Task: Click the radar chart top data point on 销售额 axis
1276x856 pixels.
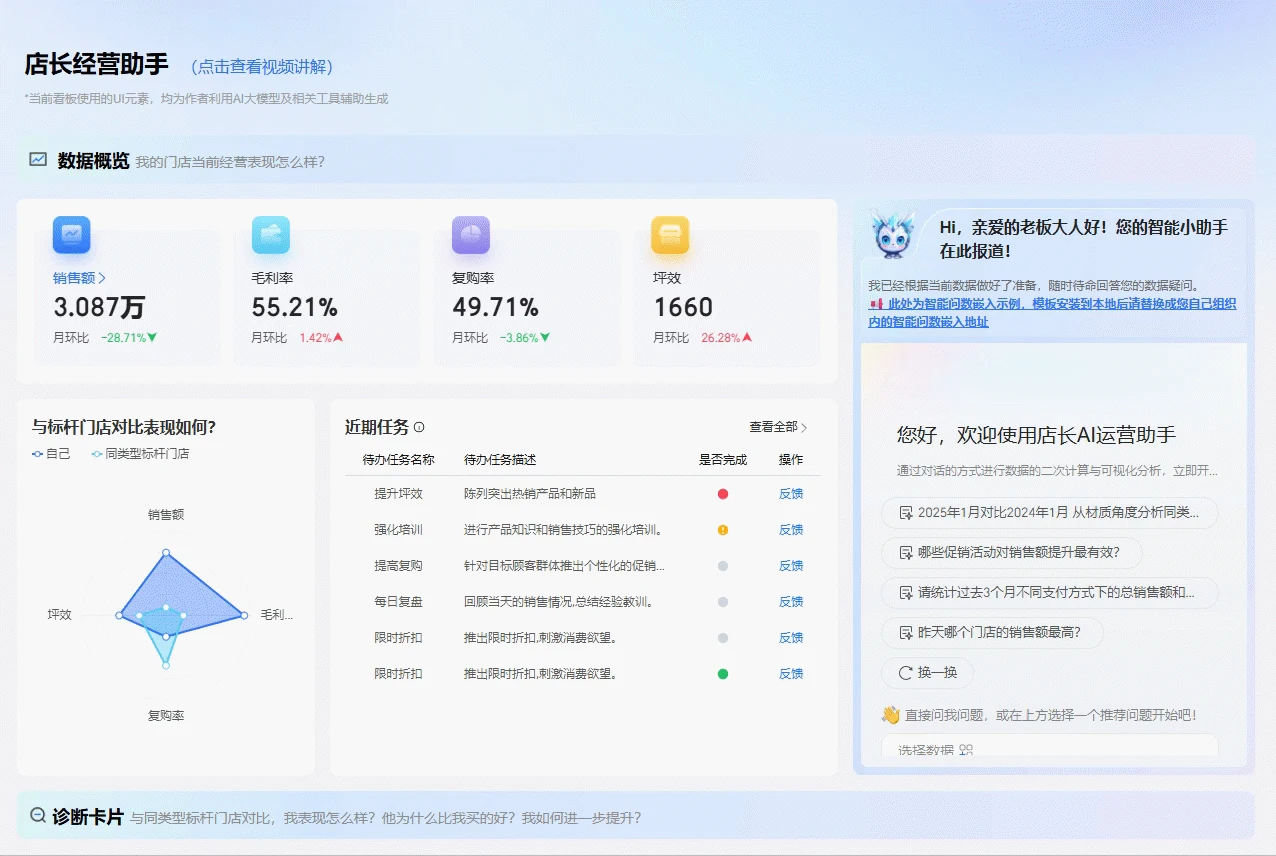Action: (166, 552)
